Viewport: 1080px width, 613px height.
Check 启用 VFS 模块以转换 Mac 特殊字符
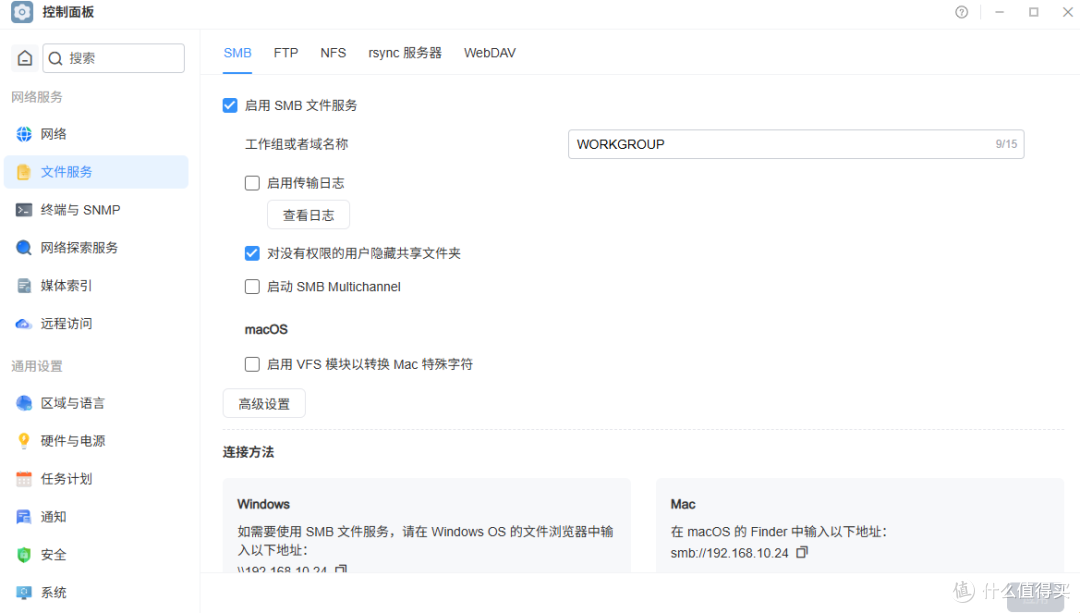point(252,364)
